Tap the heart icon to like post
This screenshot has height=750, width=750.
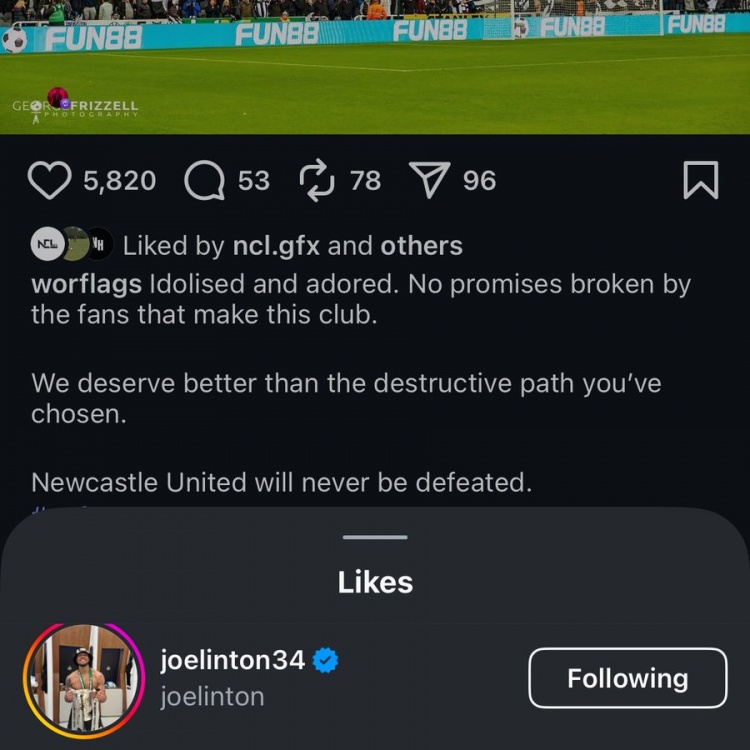(x=49, y=181)
